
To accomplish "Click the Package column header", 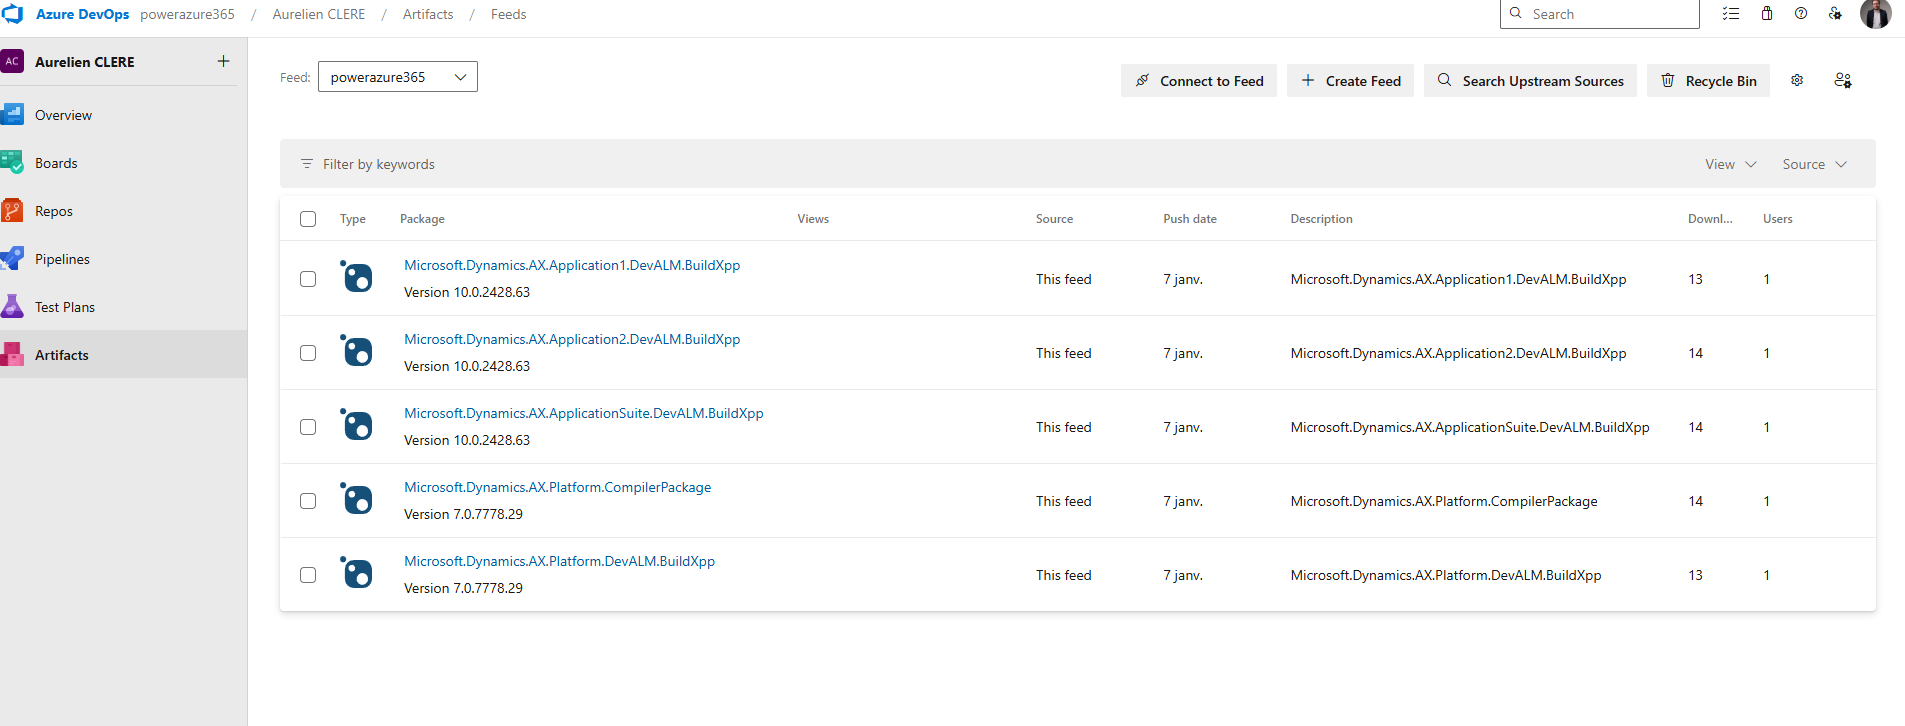I will pyautogui.click(x=422, y=219).
